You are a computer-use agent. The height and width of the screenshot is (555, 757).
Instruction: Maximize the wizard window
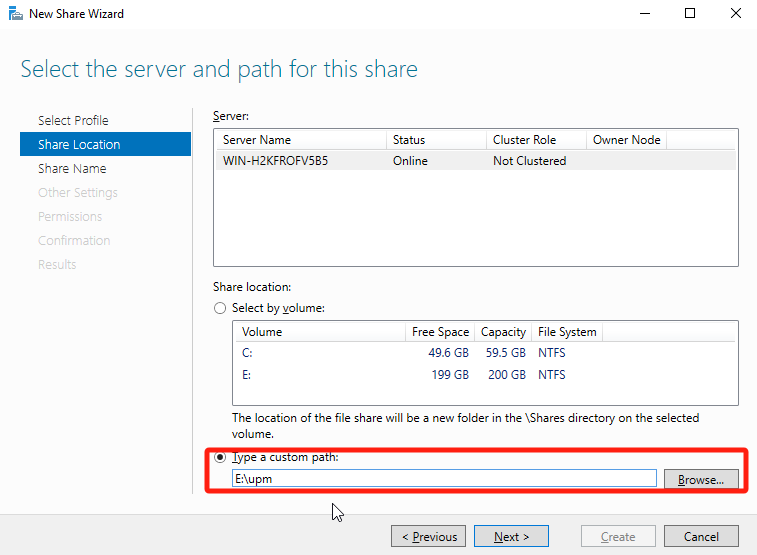(x=690, y=14)
